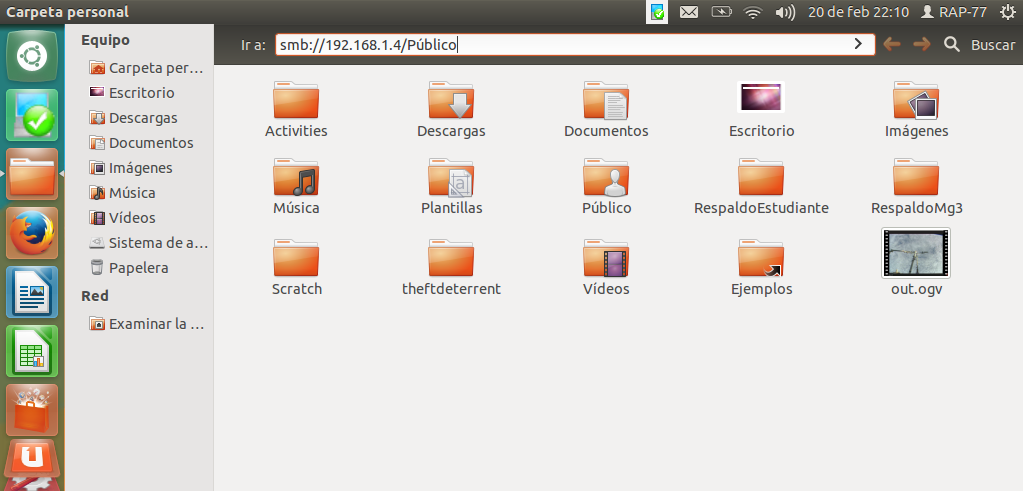Launch Firefox from the launcher
The height and width of the screenshot is (491, 1023).
point(32,233)
